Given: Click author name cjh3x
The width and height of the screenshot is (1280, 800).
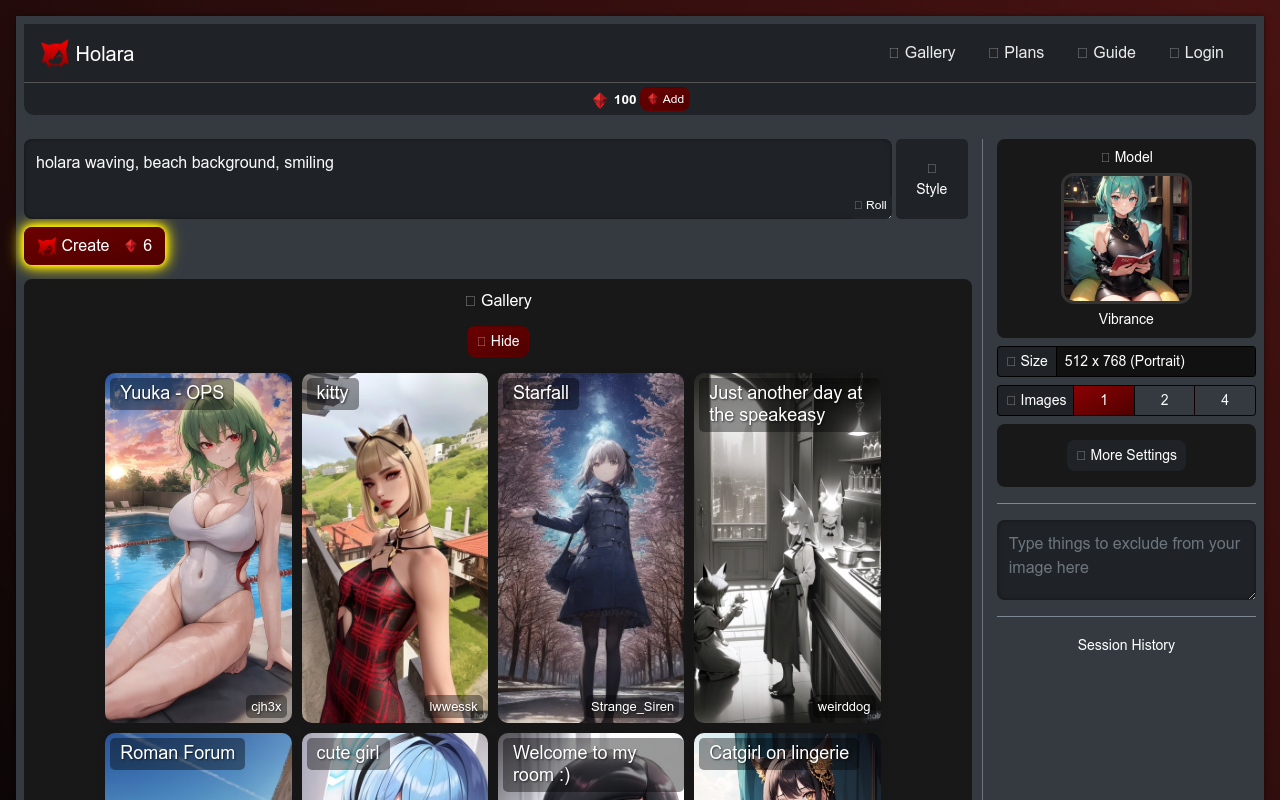Looking at the screenshot, I should 266,707.
